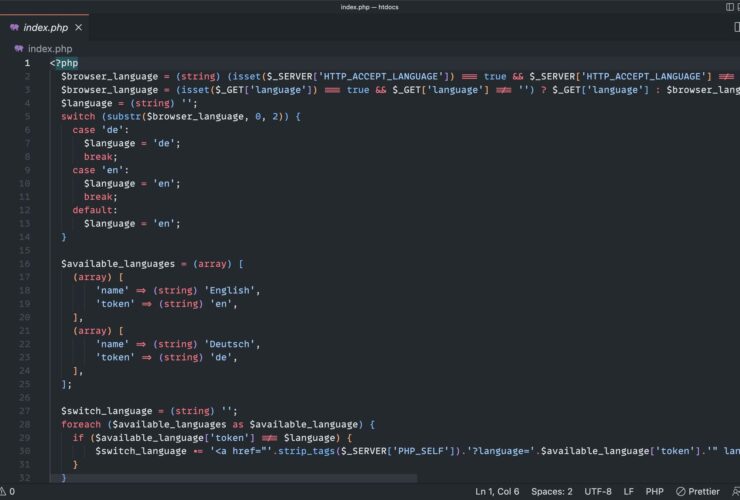This screenshot has height=500, width=740.
Task: Click line number 1 in the gutter
Action: [27, 63]
